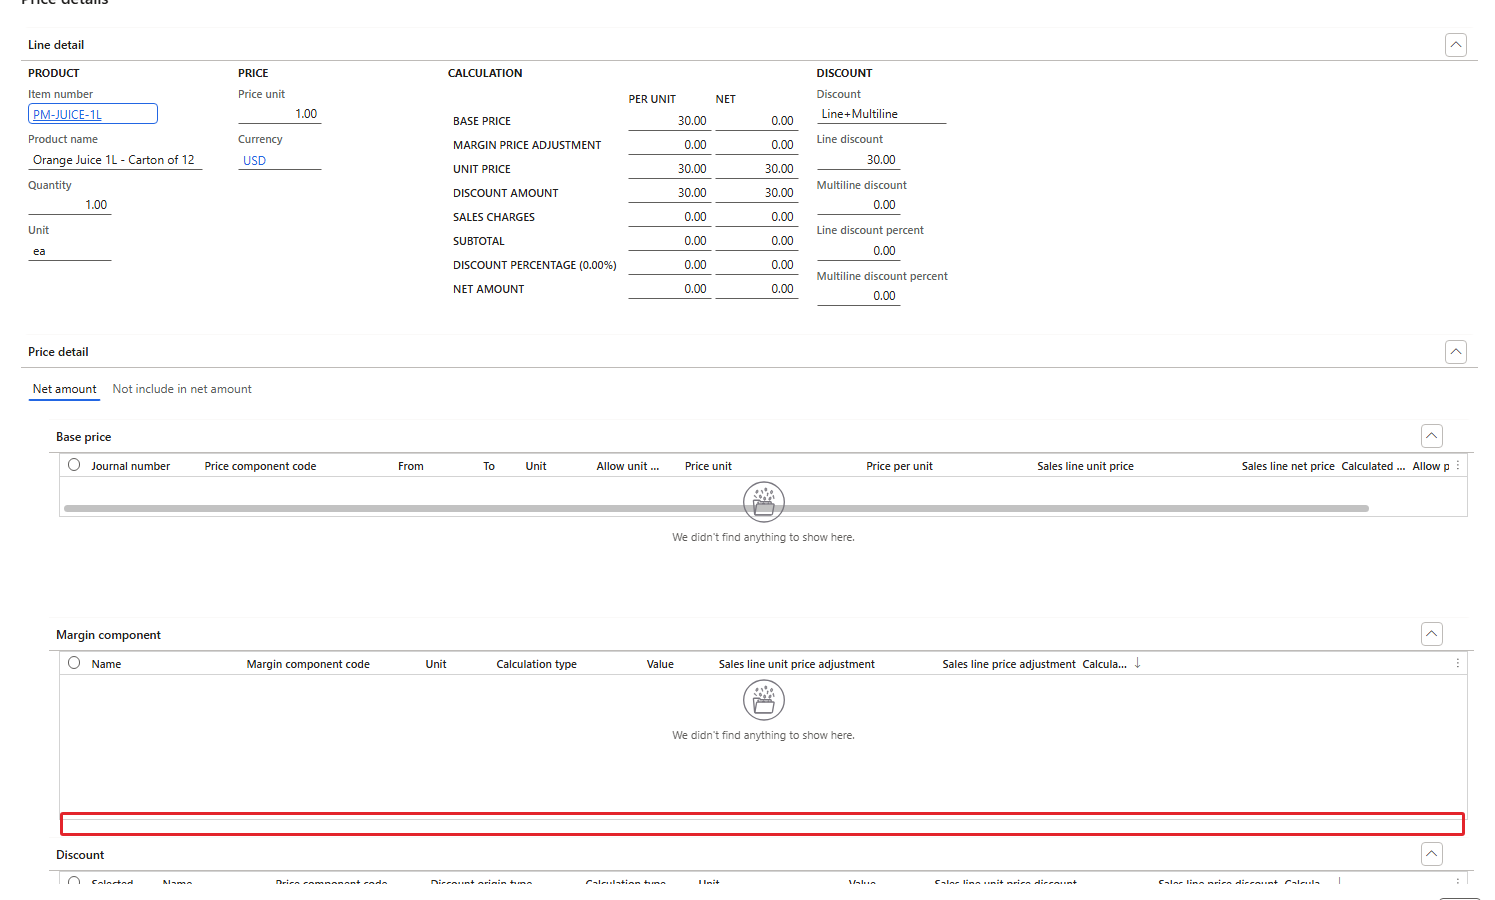Viewport: 1495px width, 900px height.
Task: Click the Price unit field
Action: point(280,114)
